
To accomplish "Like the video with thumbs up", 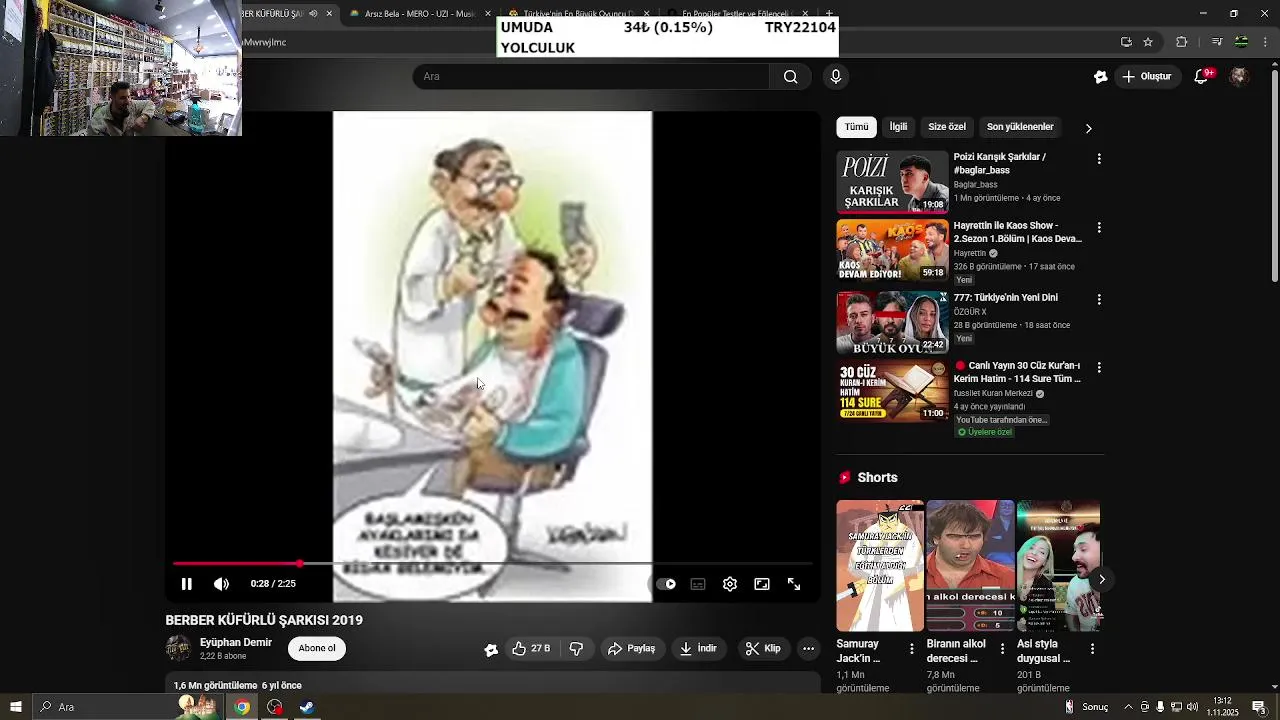I will (531, 649).
